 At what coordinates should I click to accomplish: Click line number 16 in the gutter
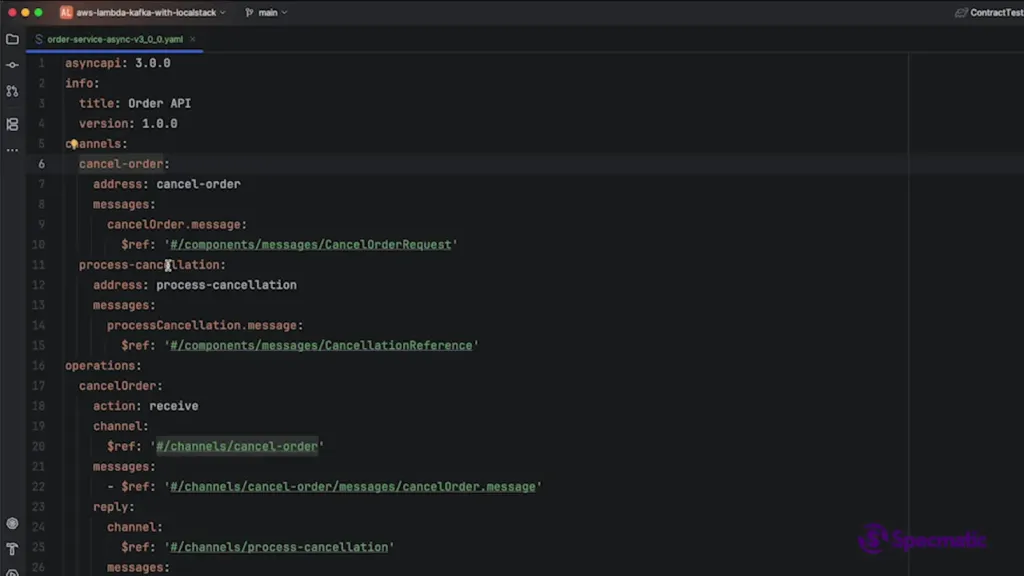coord(39,366)
